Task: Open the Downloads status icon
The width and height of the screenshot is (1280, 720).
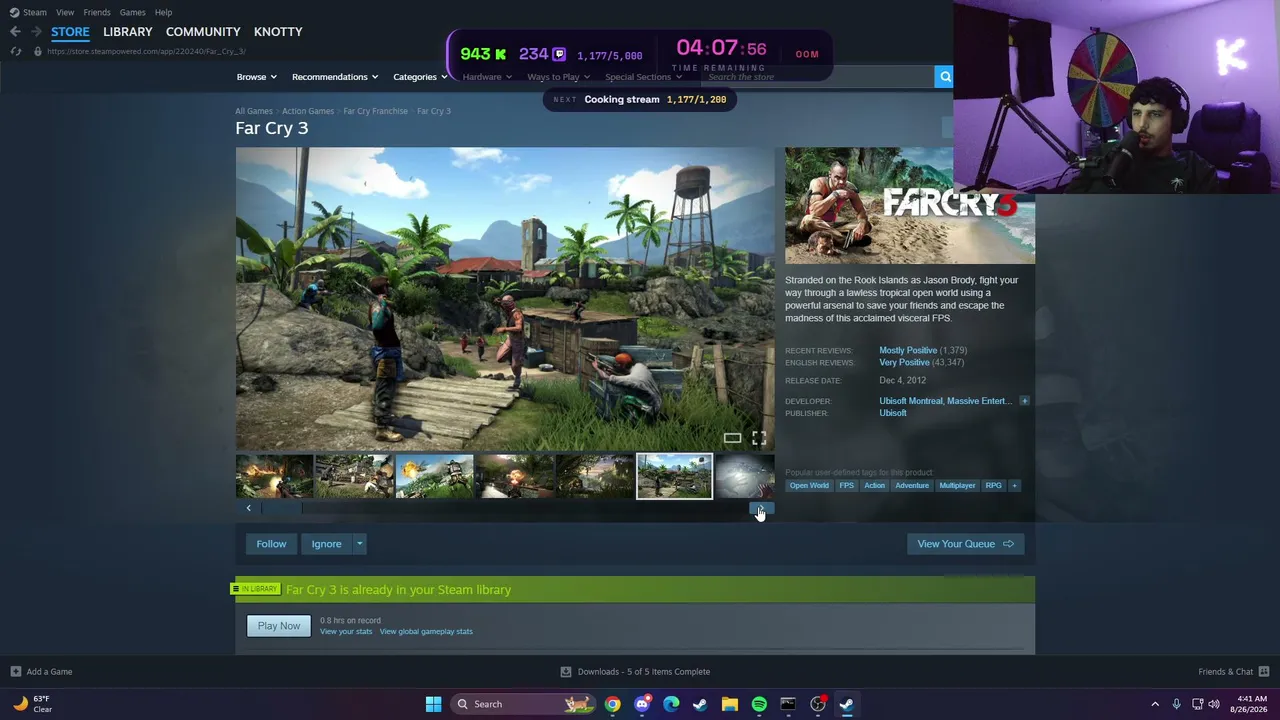Action: coord(566,672)
